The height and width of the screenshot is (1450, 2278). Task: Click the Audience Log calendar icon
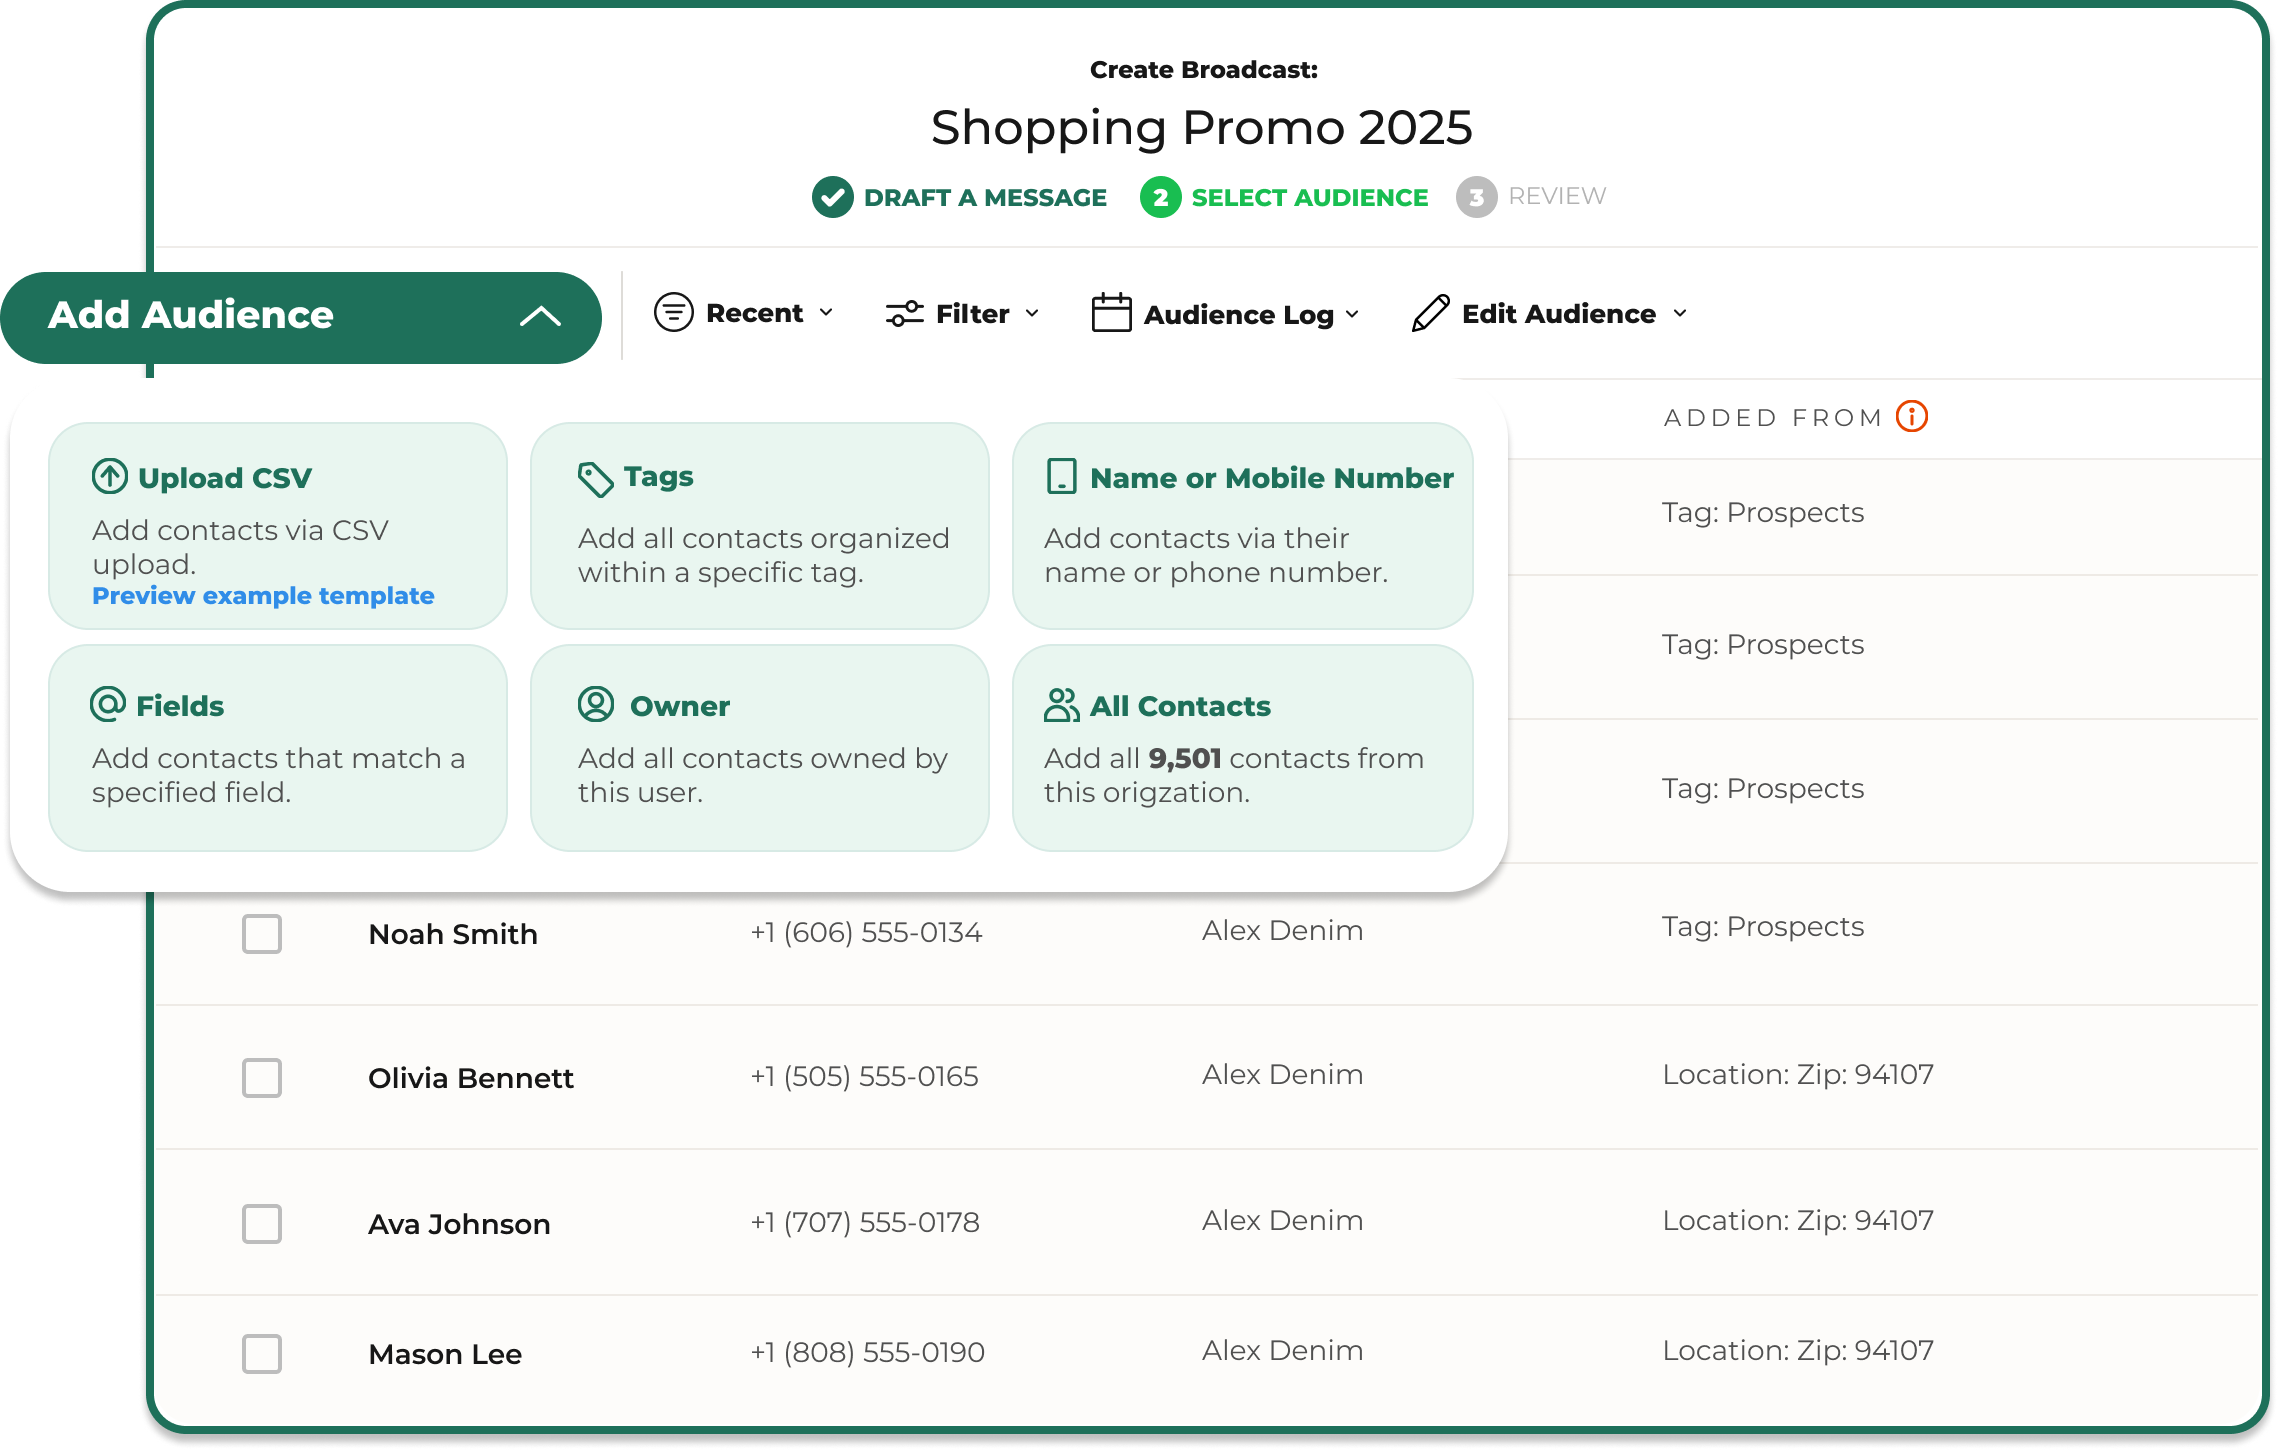click(1111, 312)
